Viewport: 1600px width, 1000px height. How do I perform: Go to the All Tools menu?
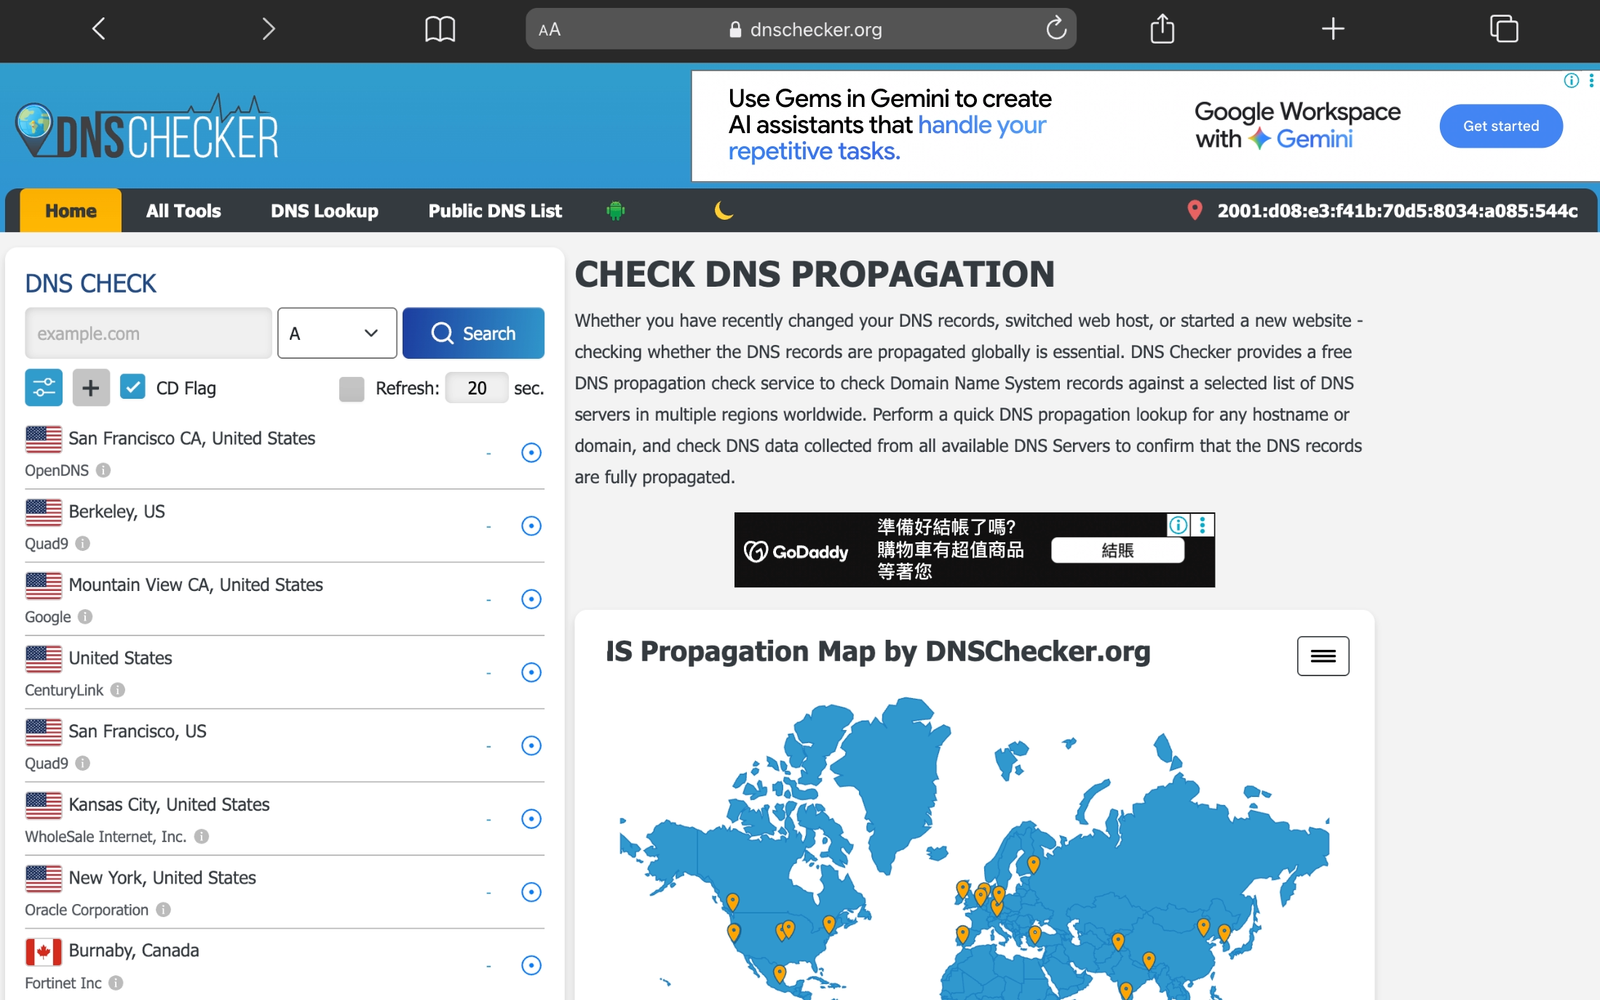tap(184, 211)
